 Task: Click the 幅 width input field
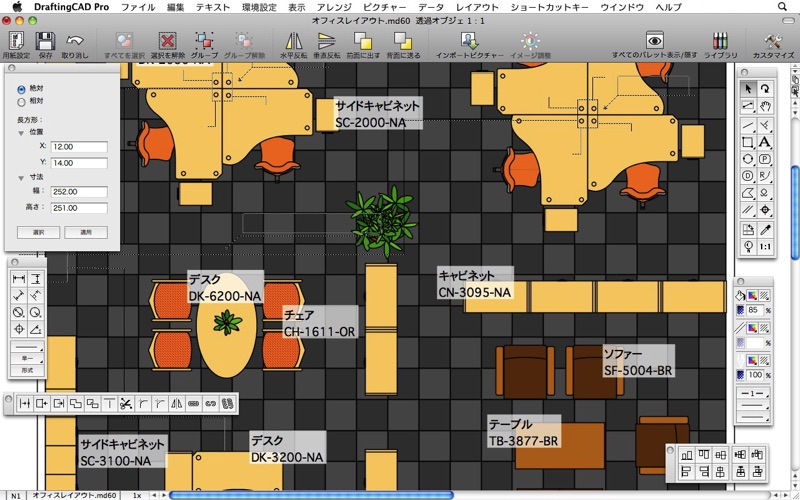tap(79, 192)
